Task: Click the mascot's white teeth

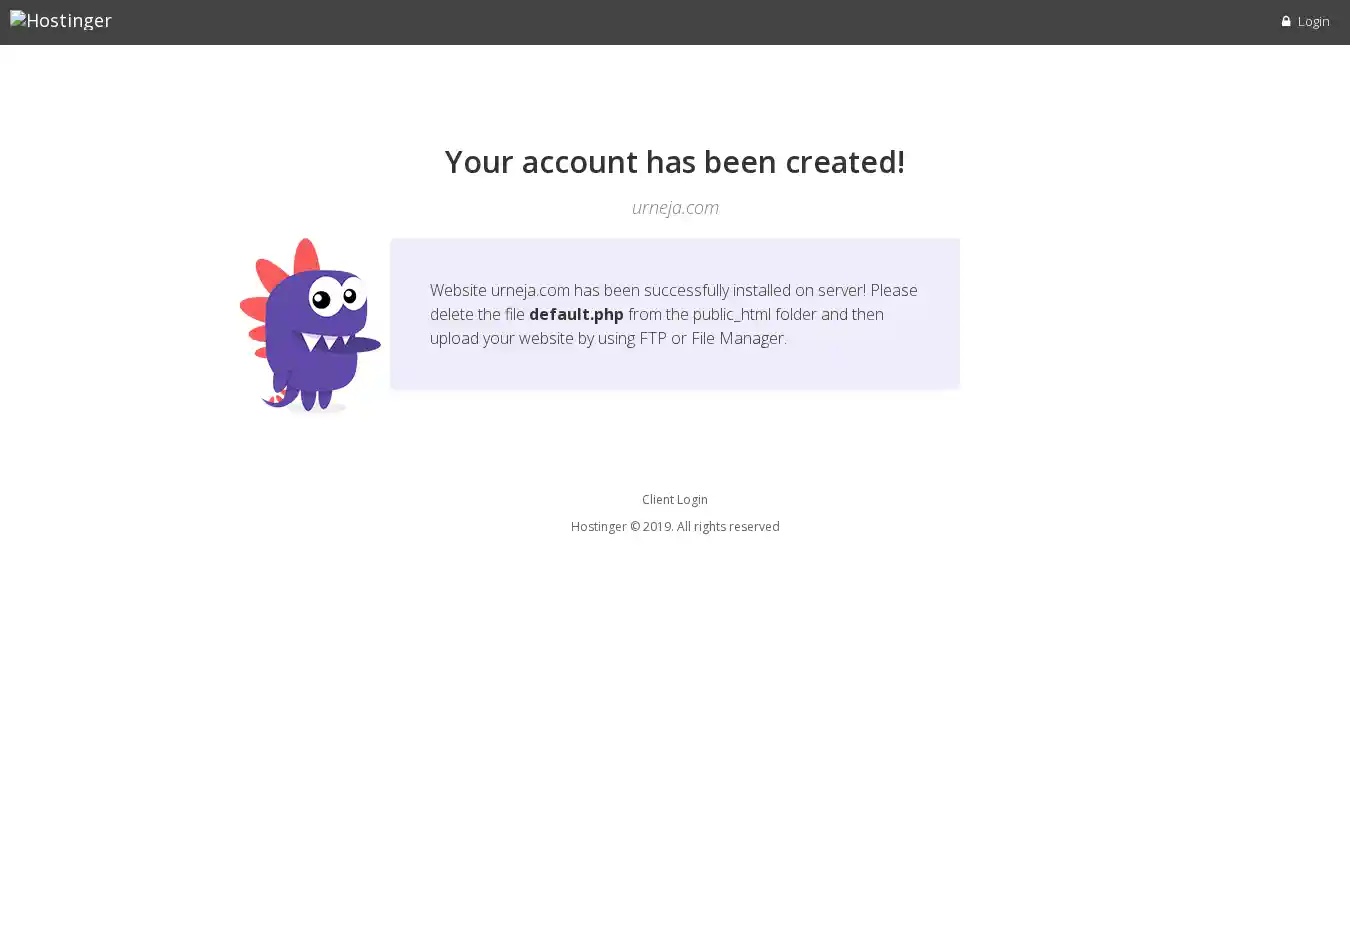Action: (x=328, y=342)
